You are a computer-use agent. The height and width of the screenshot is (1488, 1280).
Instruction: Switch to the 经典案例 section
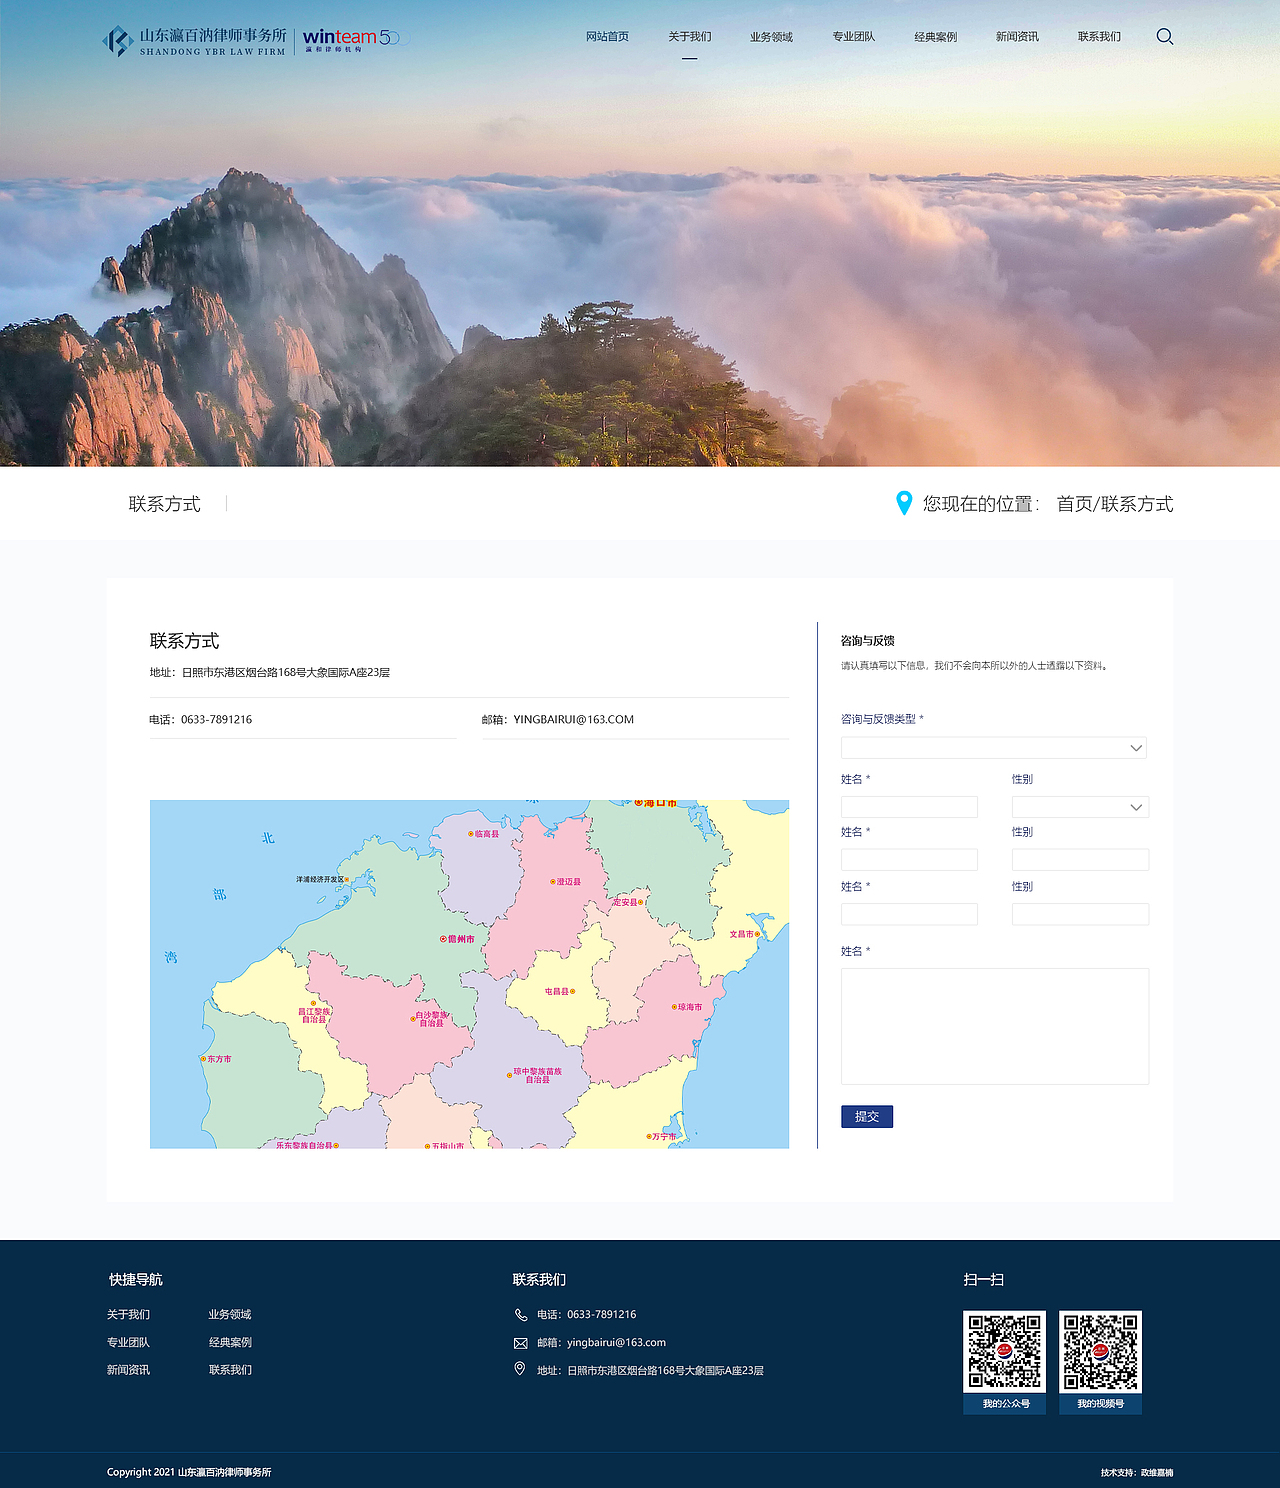(934, 37)
